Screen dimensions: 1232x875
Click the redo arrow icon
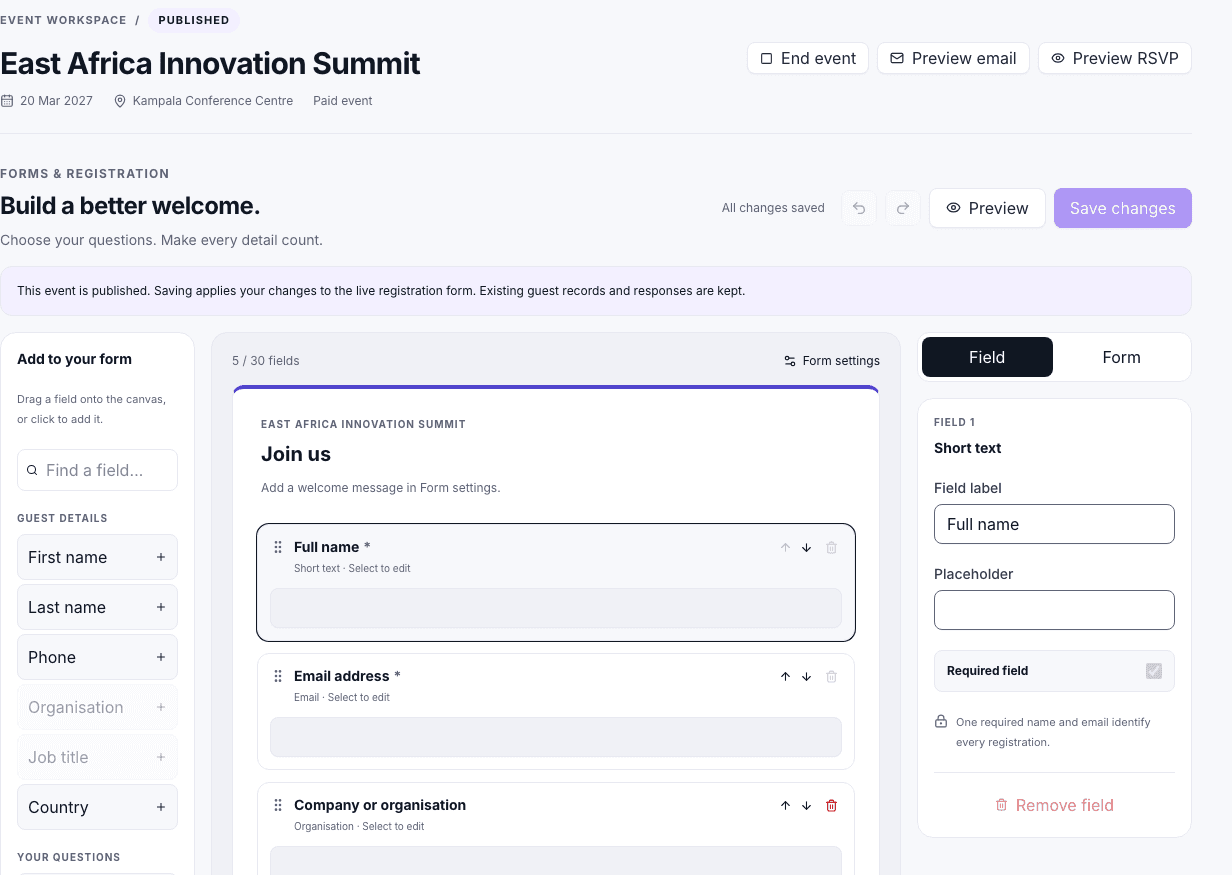point(903,208)
